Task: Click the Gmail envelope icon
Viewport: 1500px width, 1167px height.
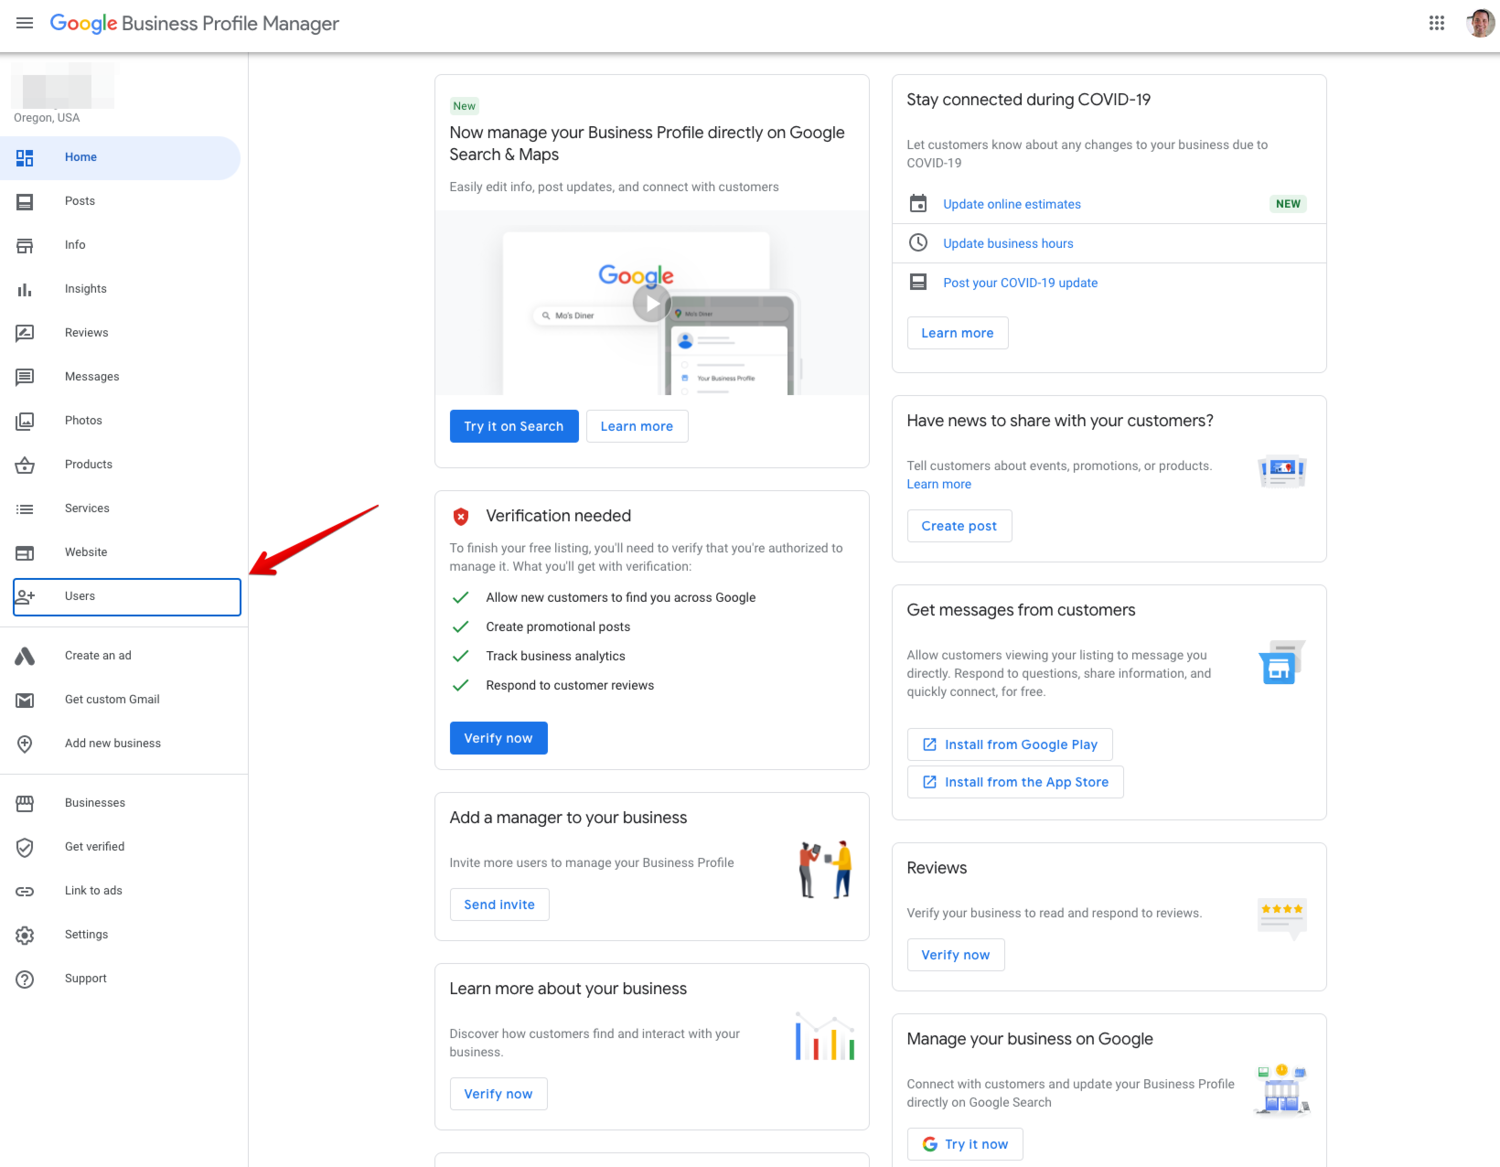Action: [25, 700]
